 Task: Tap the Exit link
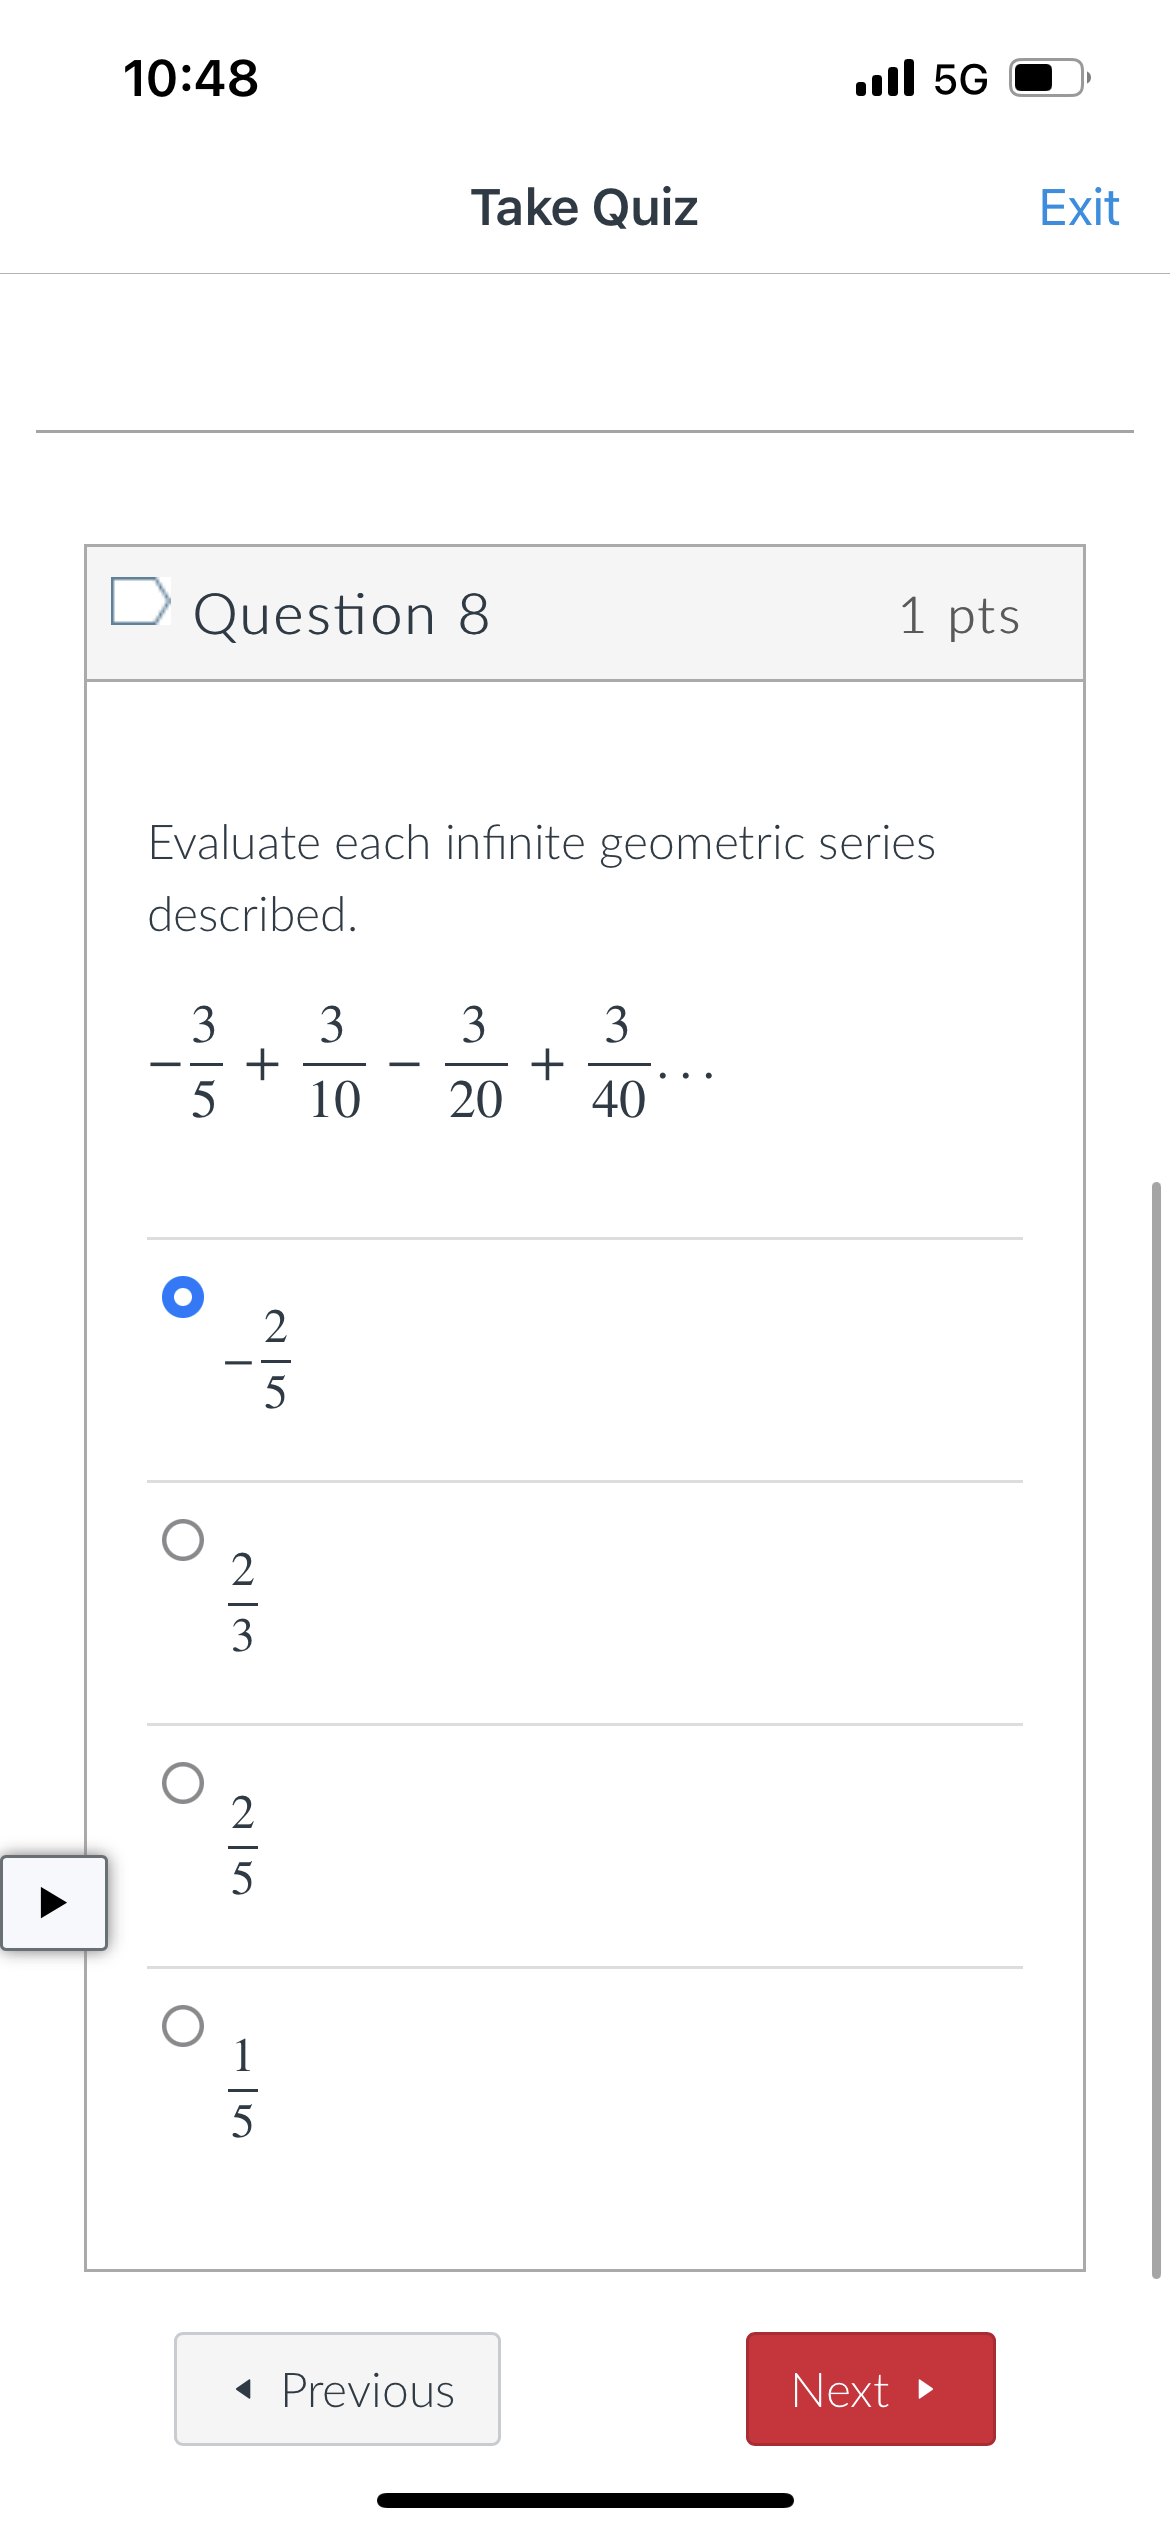(x=1078, y=208)
